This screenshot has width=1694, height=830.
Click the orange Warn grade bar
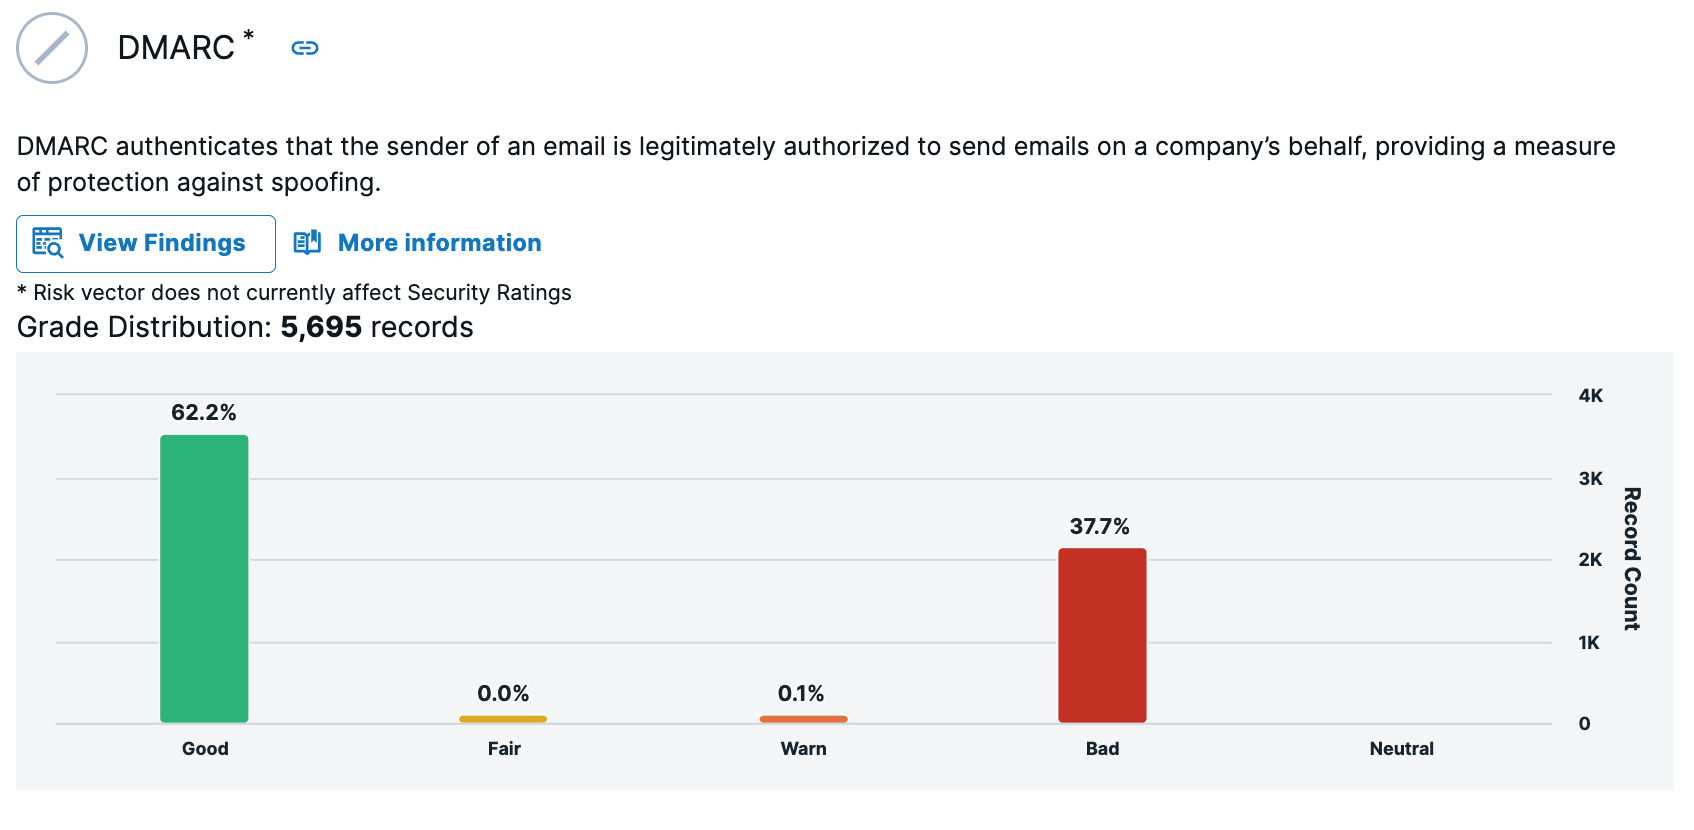pyautogui.click(x=803, y=719)
